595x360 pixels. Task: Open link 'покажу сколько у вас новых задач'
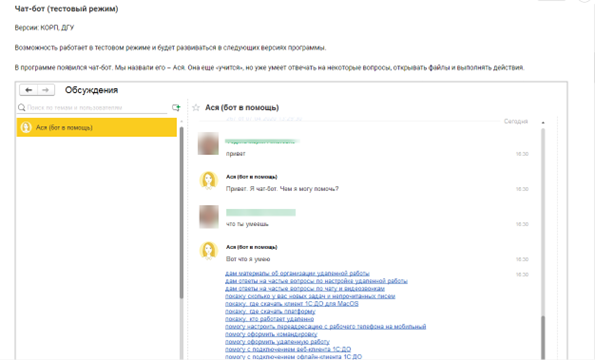[x=310, y=296]
